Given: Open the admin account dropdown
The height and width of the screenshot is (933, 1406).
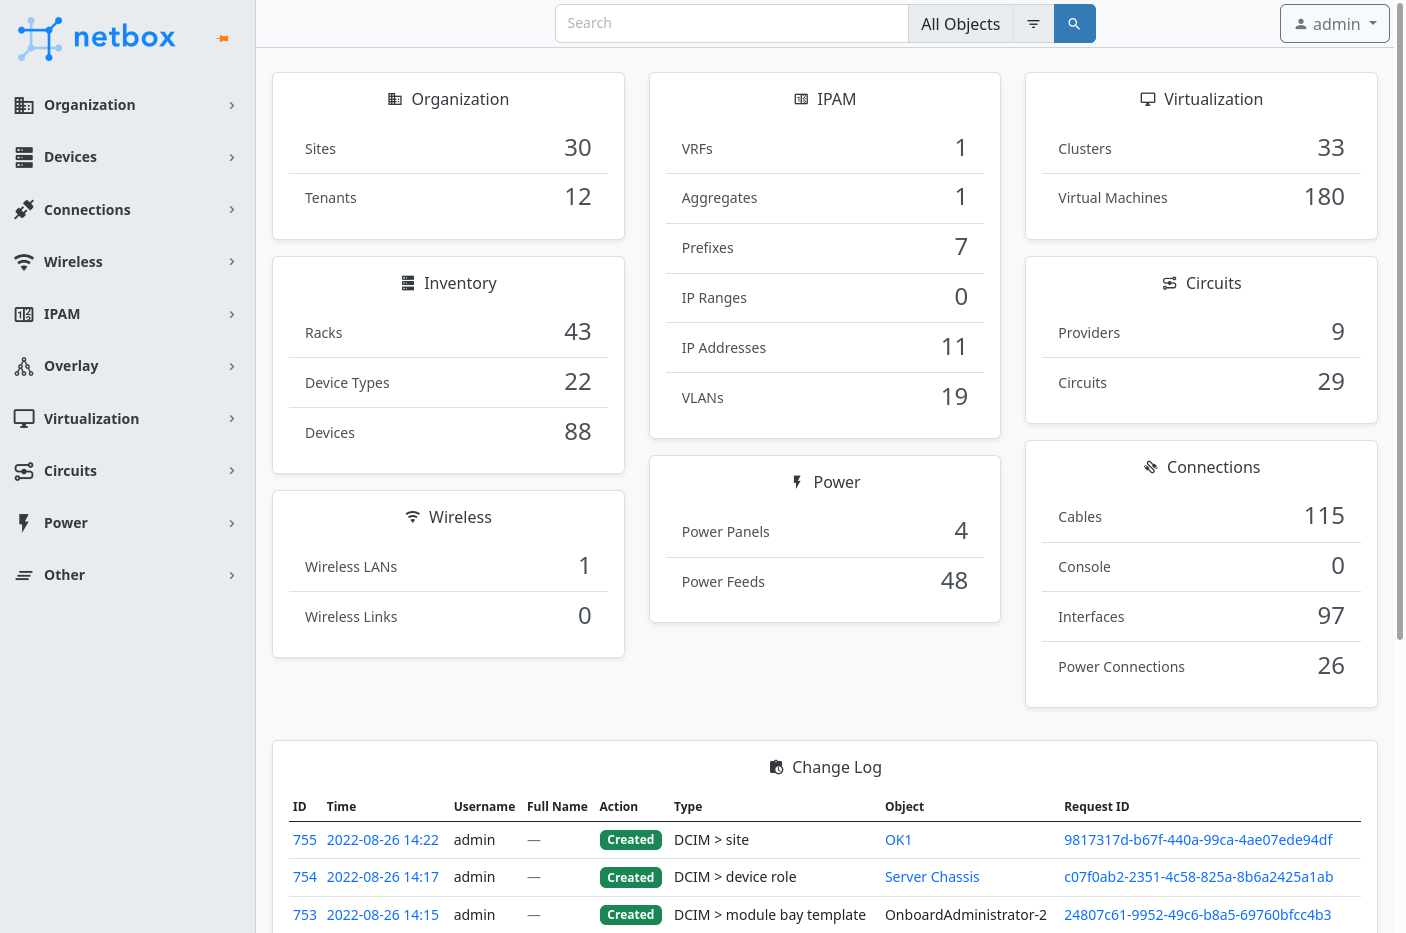Looking at the screenshot, I should coord(1334,23).
